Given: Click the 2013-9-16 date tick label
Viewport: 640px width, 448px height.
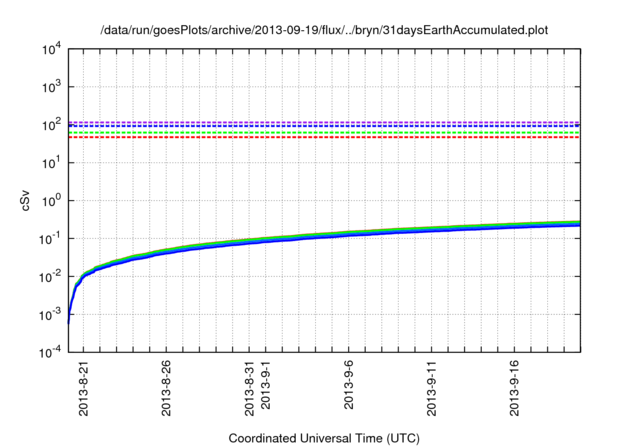Looking at the screenshot, I should click(514, 388).
